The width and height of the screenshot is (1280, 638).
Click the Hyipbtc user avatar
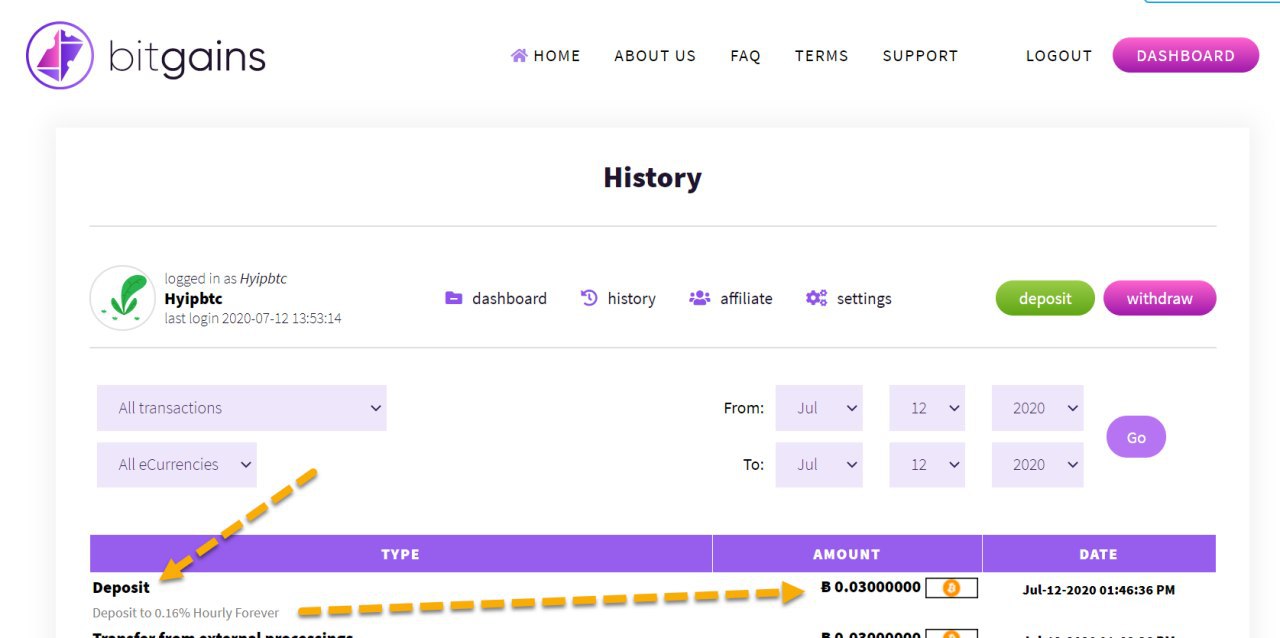point(122,298)
